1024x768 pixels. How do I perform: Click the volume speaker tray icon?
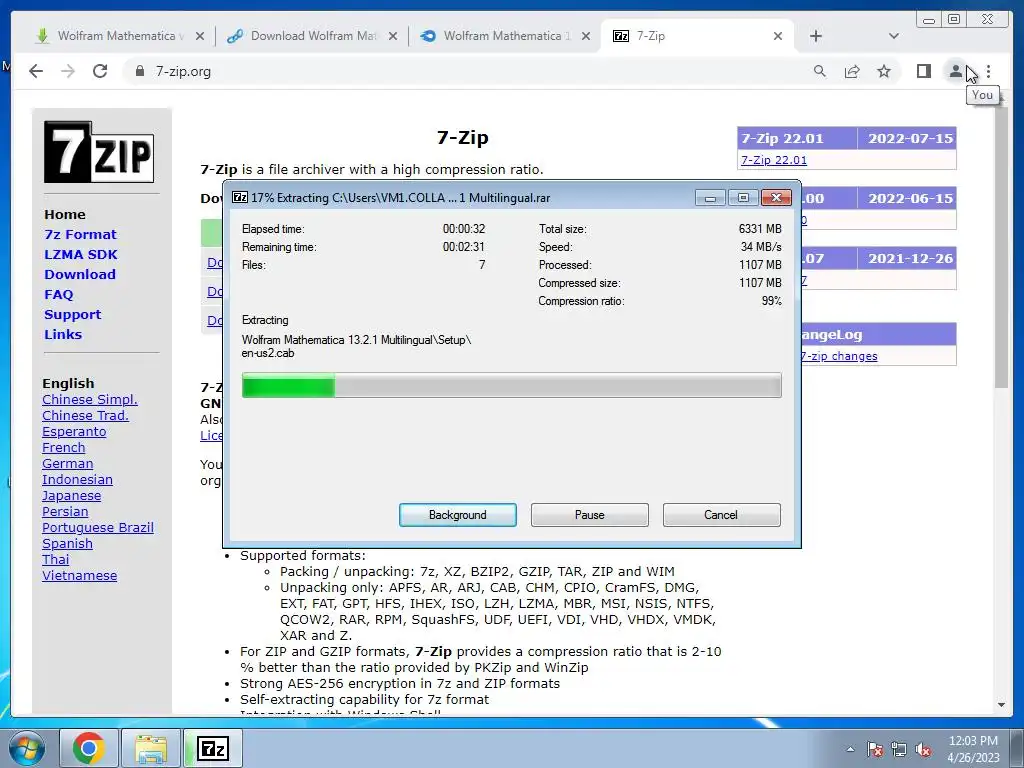pos(923,749)
